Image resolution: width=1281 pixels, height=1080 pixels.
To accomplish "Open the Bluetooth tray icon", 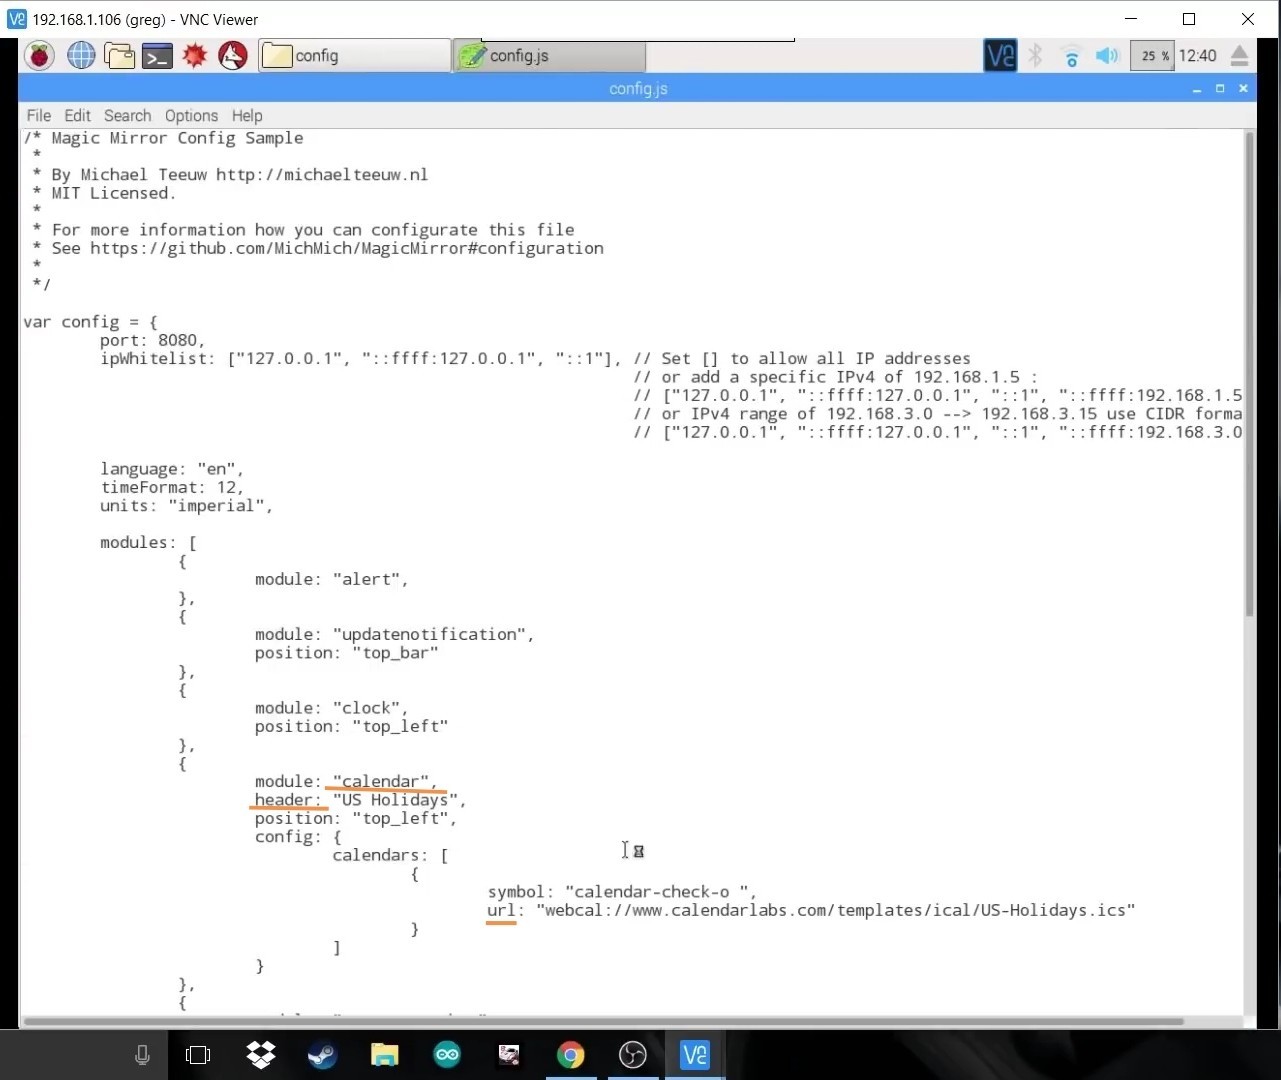I will tap(1036, 56).
